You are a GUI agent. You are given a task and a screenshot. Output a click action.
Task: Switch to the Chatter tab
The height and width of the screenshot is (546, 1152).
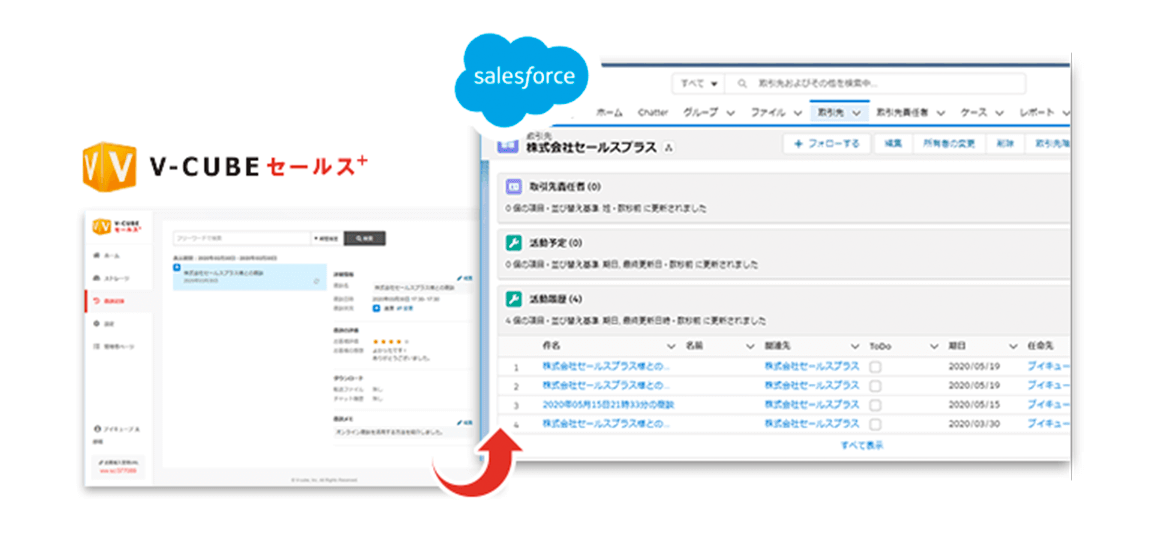click(652, 113)
